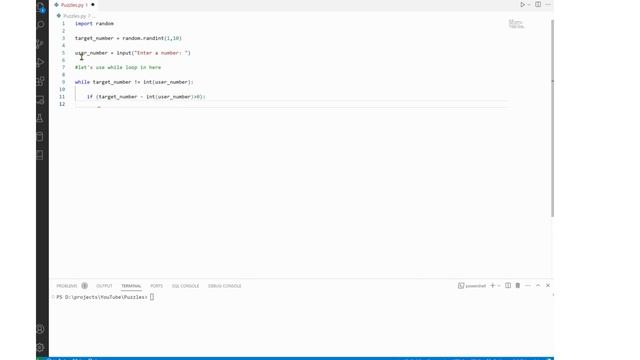Maximize the panel with chevron up
The image size is (640, 360).
[538, 286]
